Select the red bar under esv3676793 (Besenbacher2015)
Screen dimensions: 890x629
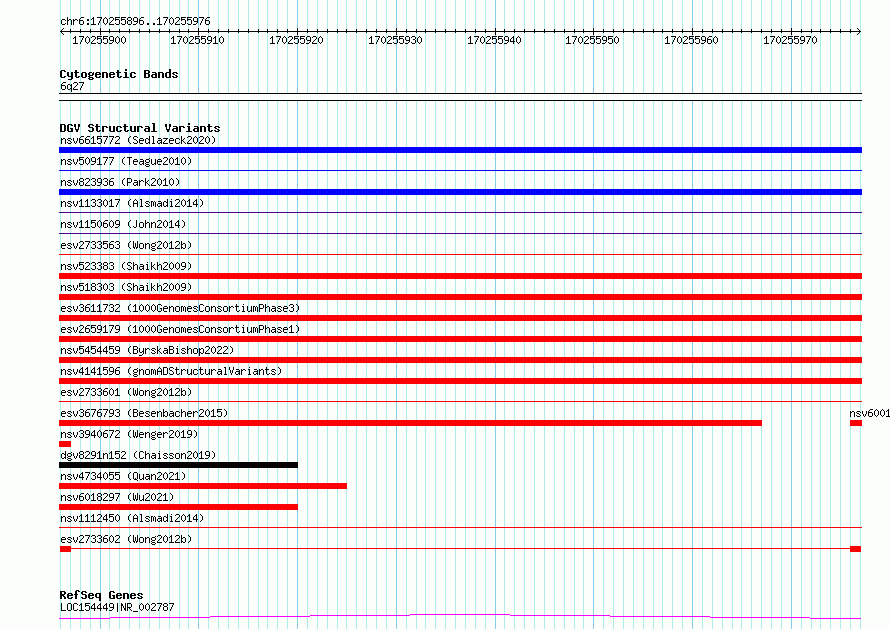click(410, 423)
